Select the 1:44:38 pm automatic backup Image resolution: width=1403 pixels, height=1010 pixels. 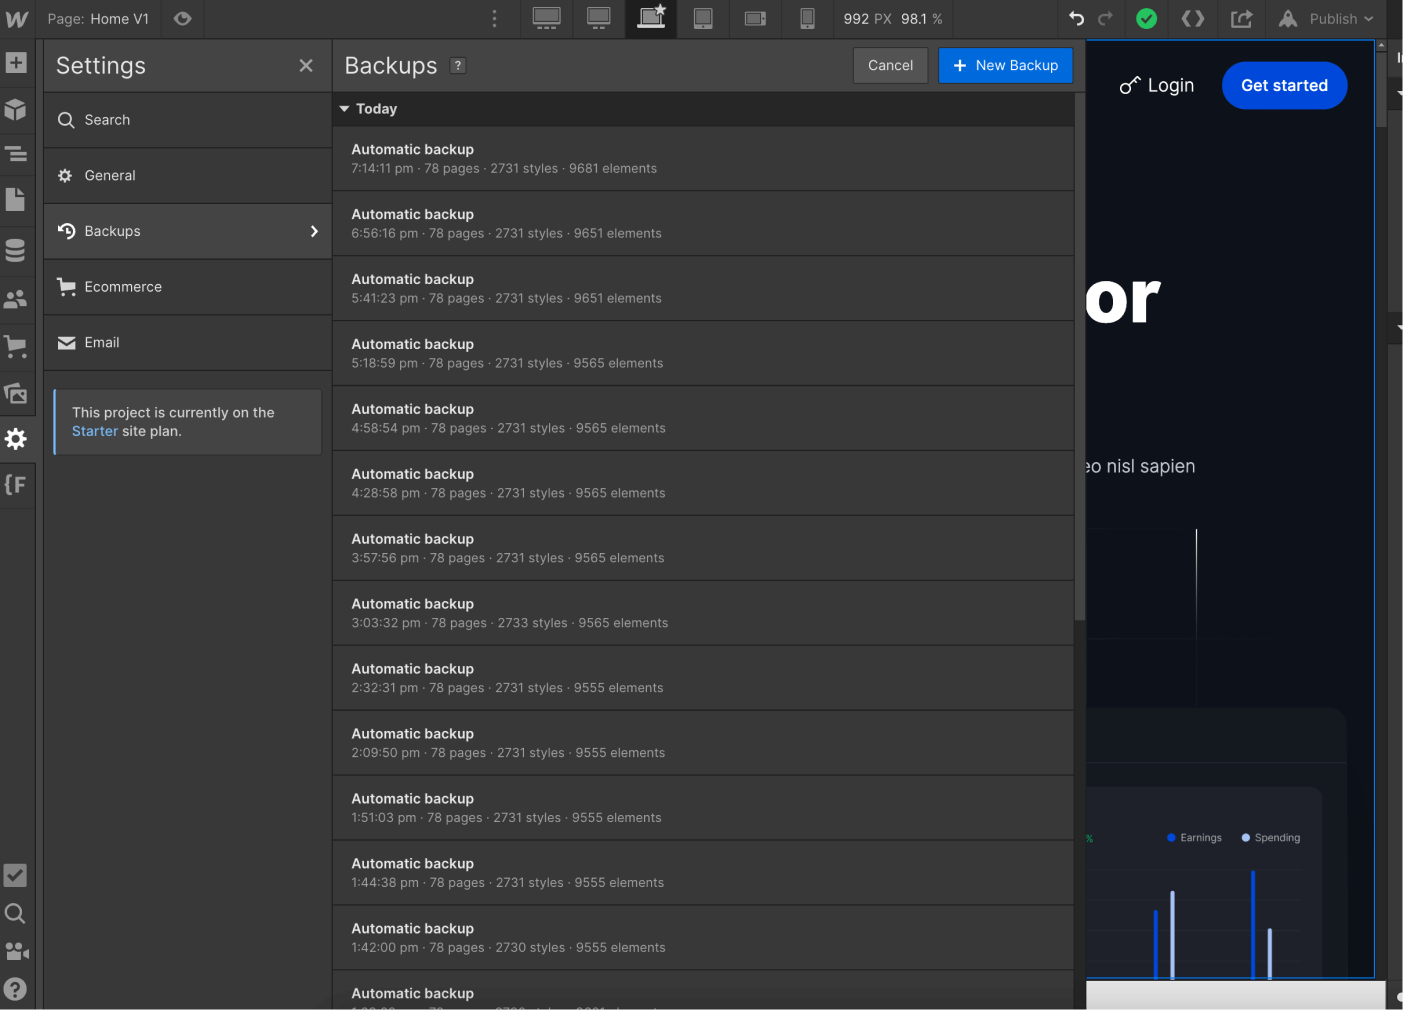tap(703, 874)
